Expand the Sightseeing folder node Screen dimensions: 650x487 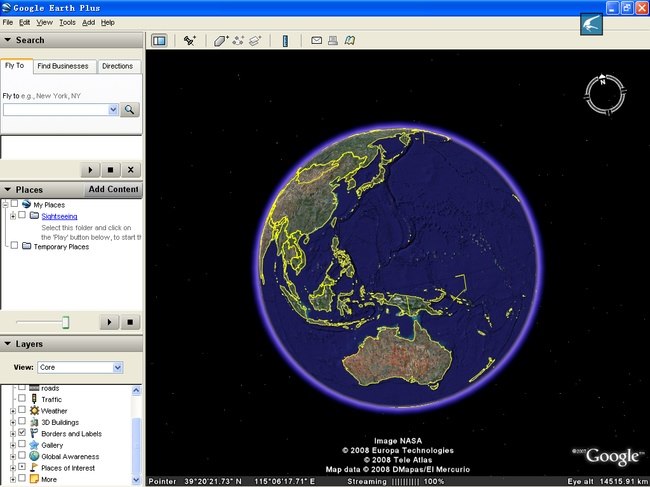coord(13,216)
